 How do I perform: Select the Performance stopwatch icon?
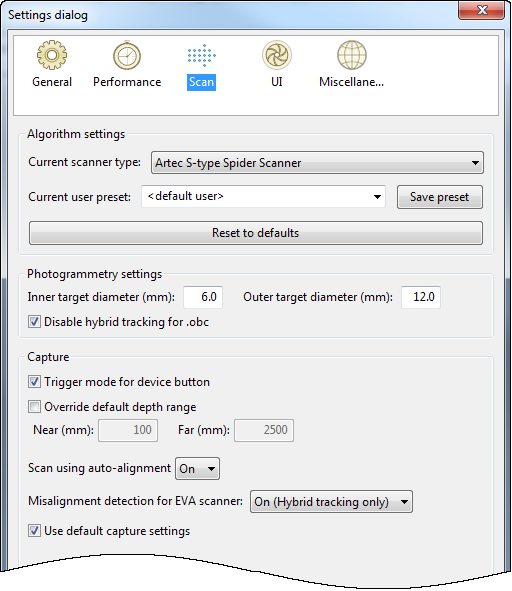[x=127, y=55]
